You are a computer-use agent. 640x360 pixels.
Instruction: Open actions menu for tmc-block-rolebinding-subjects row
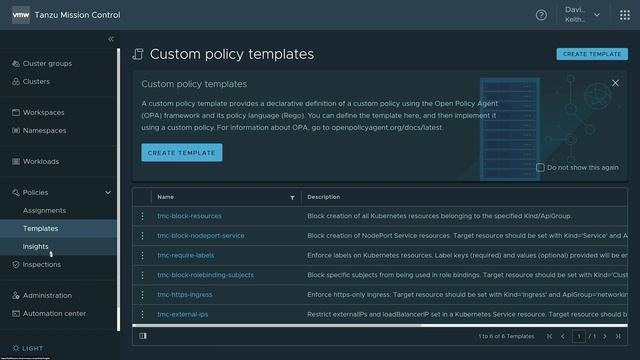pos(142,275)
